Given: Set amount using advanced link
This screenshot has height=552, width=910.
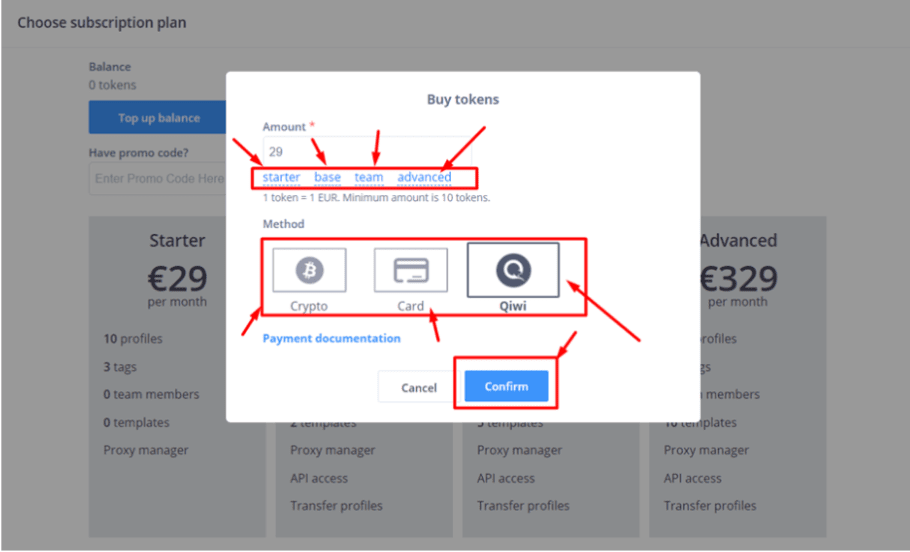Looking at the screenshot, I should coord(424,177).
